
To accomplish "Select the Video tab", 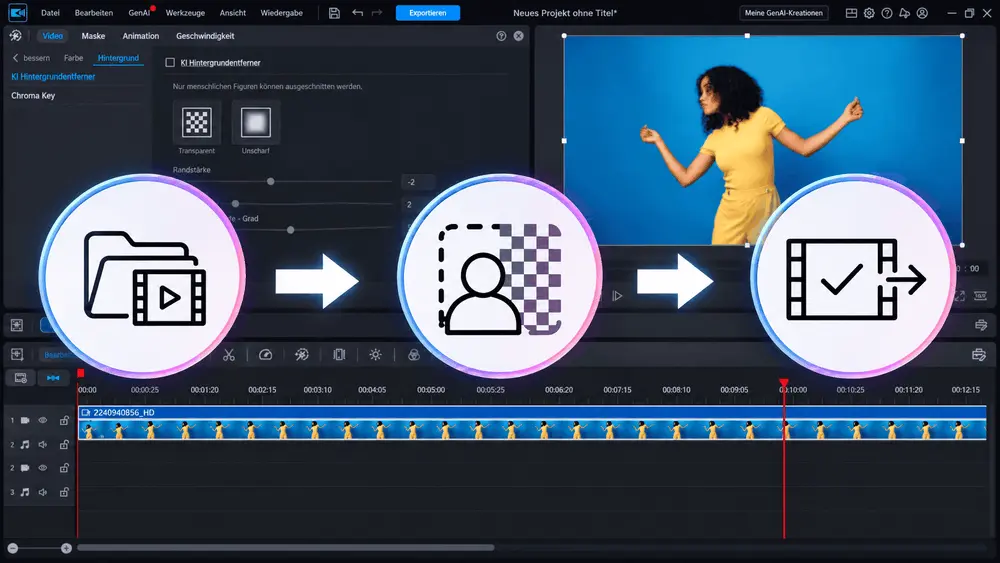I will pos(53,36).
